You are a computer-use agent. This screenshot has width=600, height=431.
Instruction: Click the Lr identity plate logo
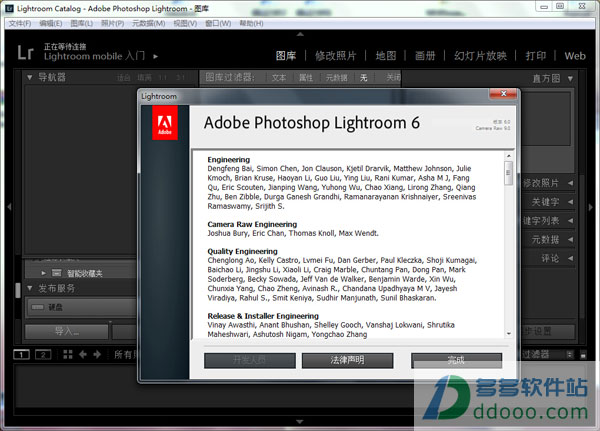(25, 52)
